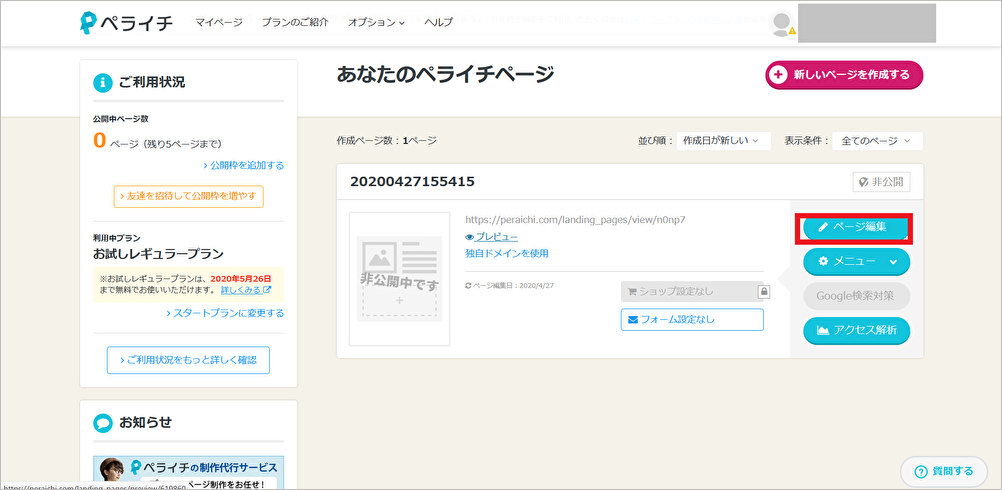
Task: Click the お試しレギュラープラン plan name
Action: (158, 254)
